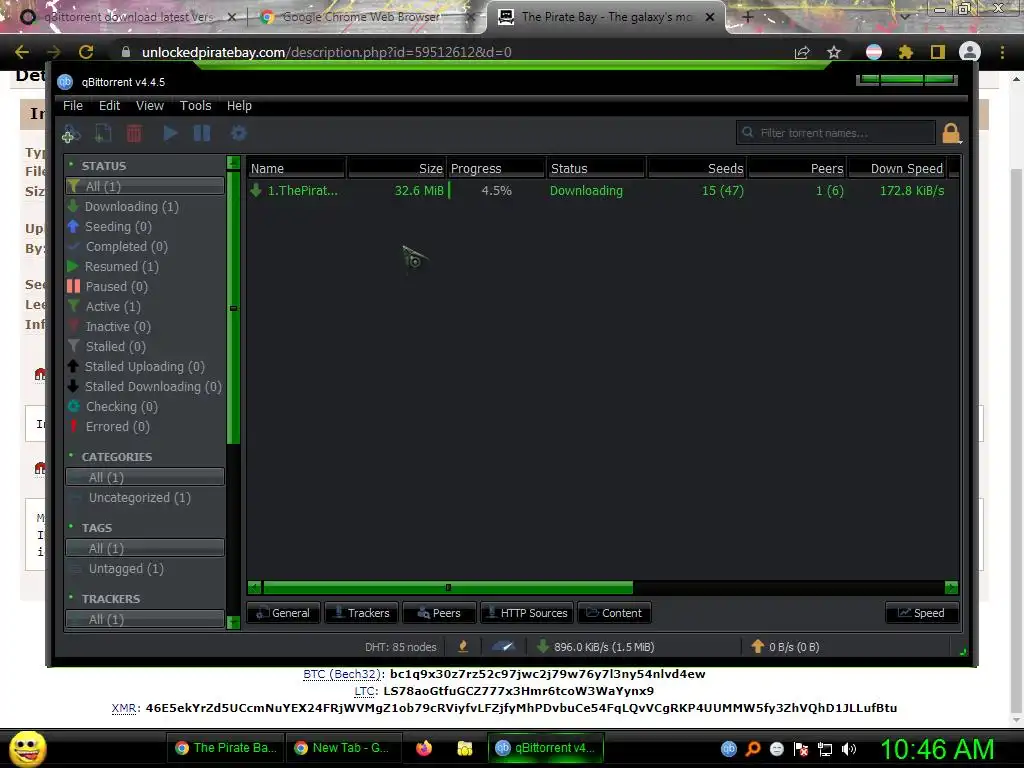The image size is (1024, 768).
Task: Click the red delete torrent toolbar icon
Action: (134, 133)
